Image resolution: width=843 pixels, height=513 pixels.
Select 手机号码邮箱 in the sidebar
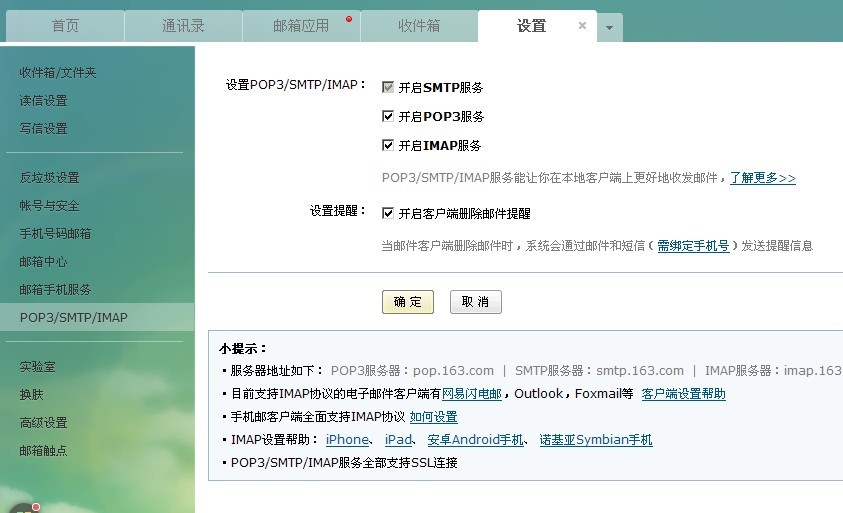tap(55, 233)
